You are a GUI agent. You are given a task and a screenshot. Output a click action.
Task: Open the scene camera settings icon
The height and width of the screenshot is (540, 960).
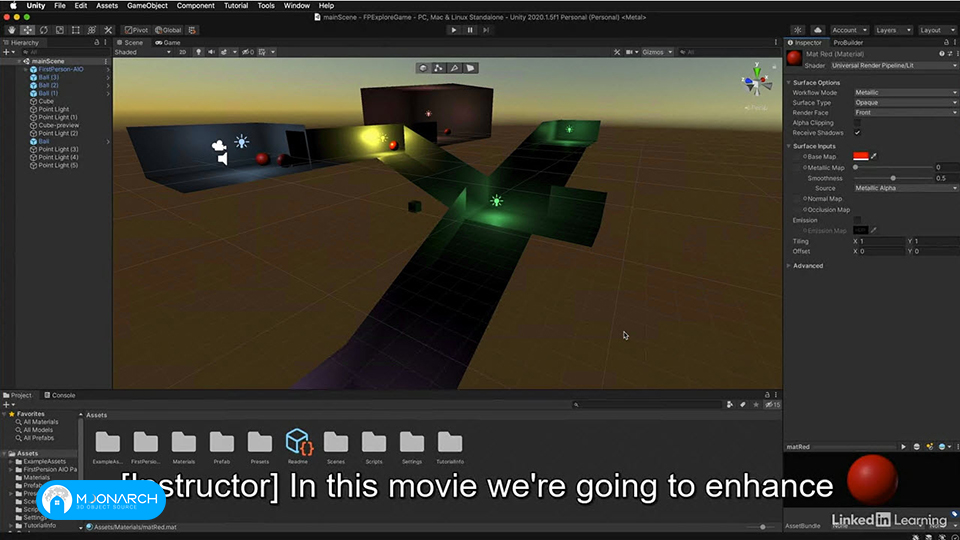630,52
